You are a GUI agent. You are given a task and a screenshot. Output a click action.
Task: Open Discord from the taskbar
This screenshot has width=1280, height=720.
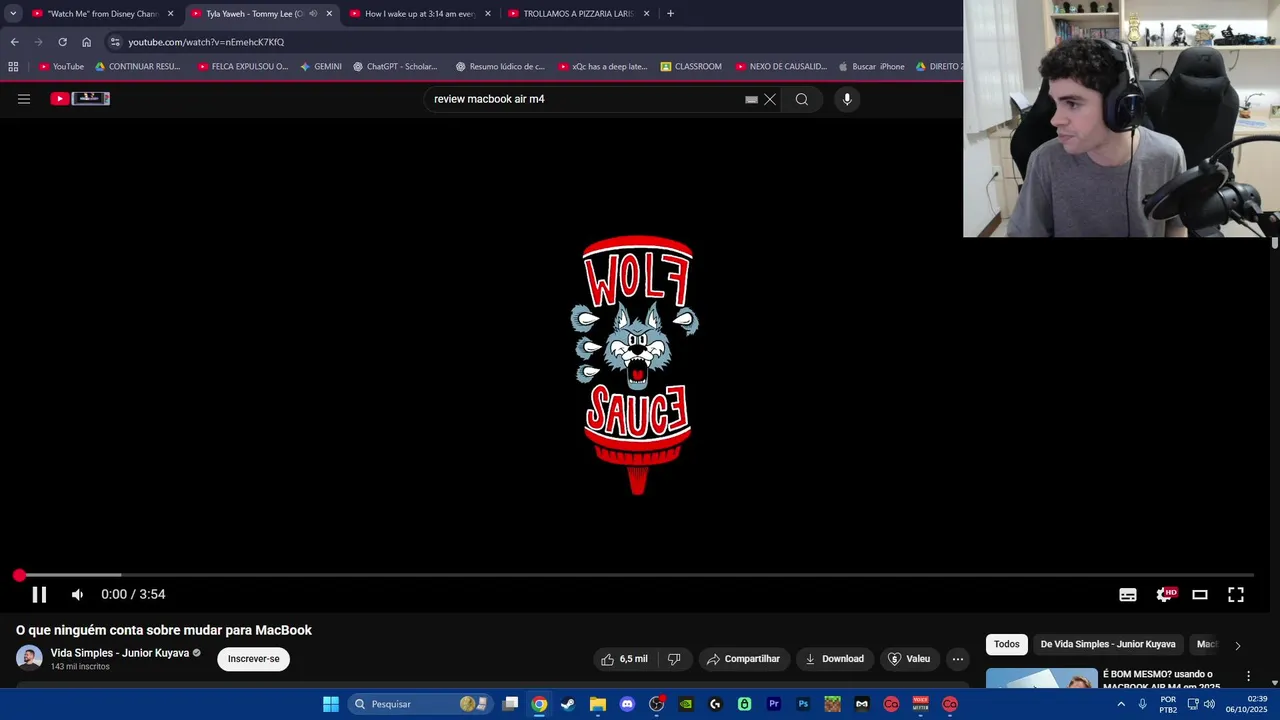click(x=627, y=704)
